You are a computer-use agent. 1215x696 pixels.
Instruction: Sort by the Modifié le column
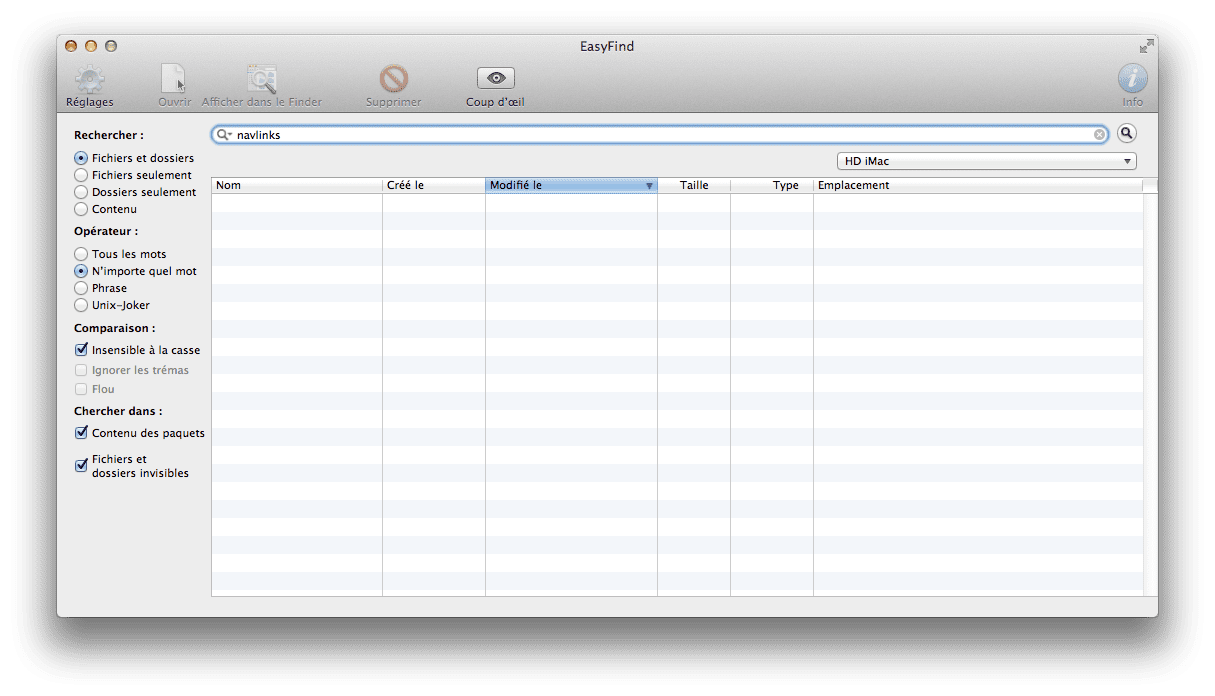(x=570, y=185)
